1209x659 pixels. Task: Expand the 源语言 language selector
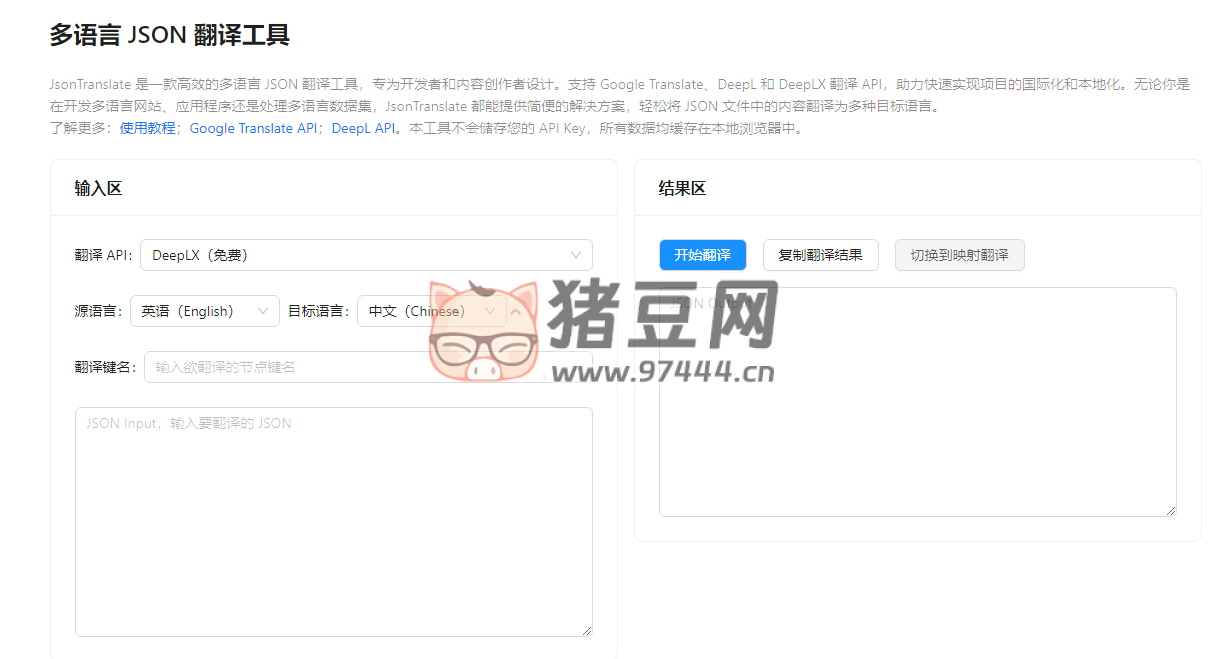[x=204, y=311]
